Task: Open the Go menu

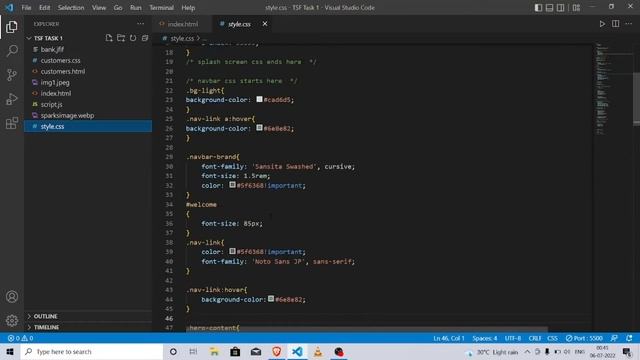Action: pos(118,8)
